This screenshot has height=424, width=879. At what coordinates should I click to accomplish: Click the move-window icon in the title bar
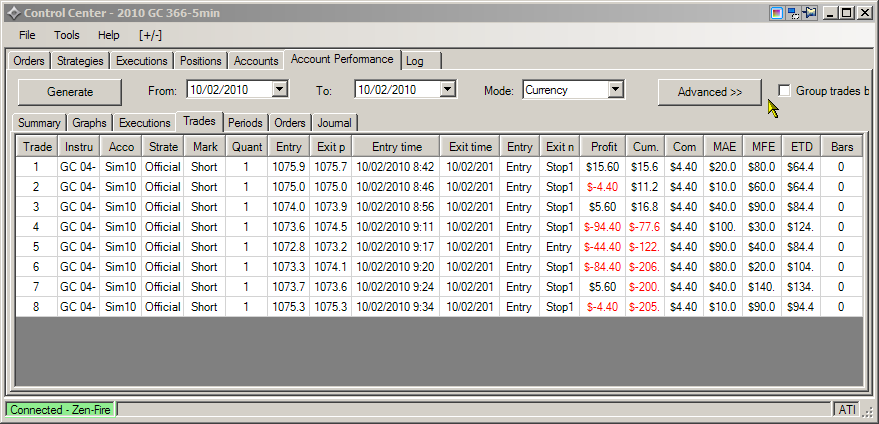tap(793, 12)
